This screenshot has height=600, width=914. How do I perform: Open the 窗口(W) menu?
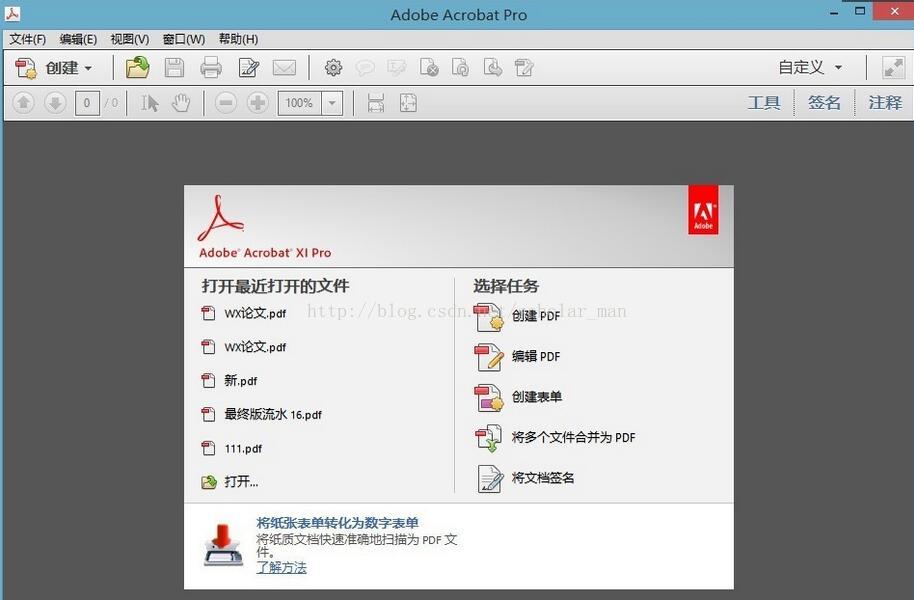tap(184, 39)
